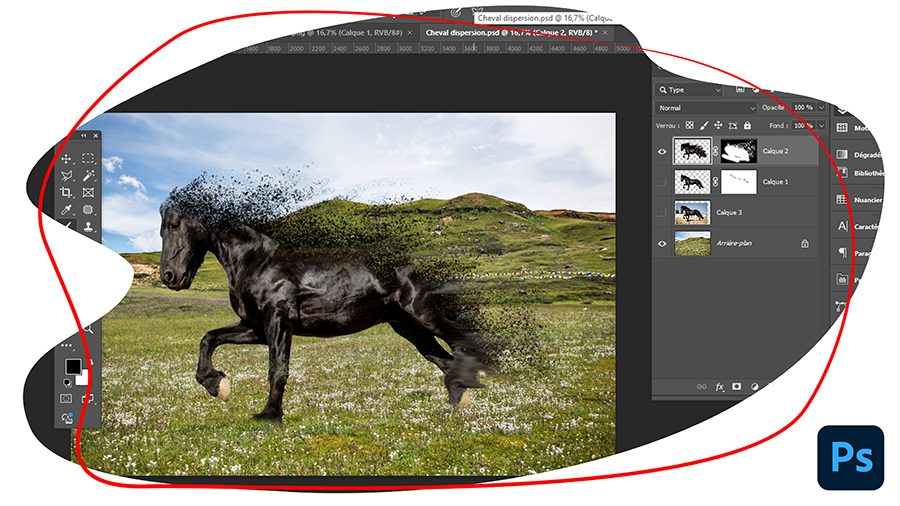Select the Rectangular Marquee tool
Image resolution: width=900 pixels, height=506 pixels.
pos(88,158)
